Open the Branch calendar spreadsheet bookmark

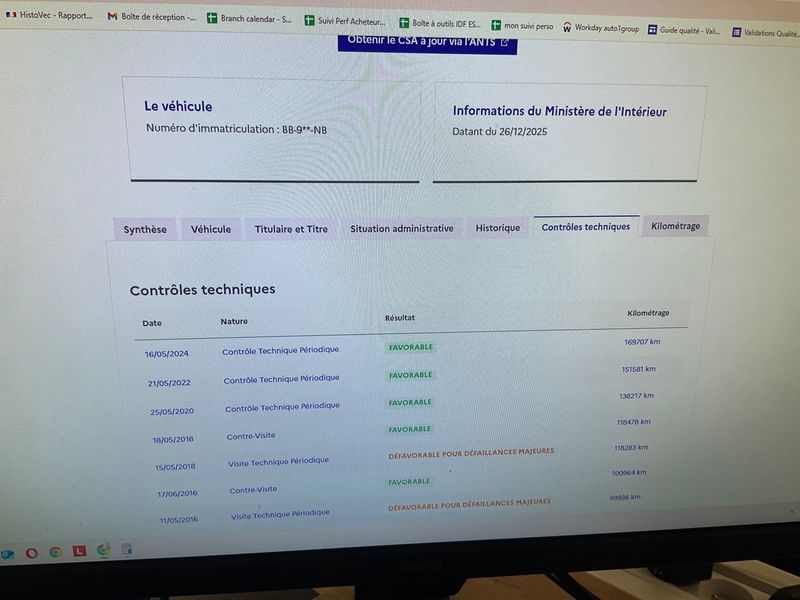pyautogui.click(x=249, y=19)
